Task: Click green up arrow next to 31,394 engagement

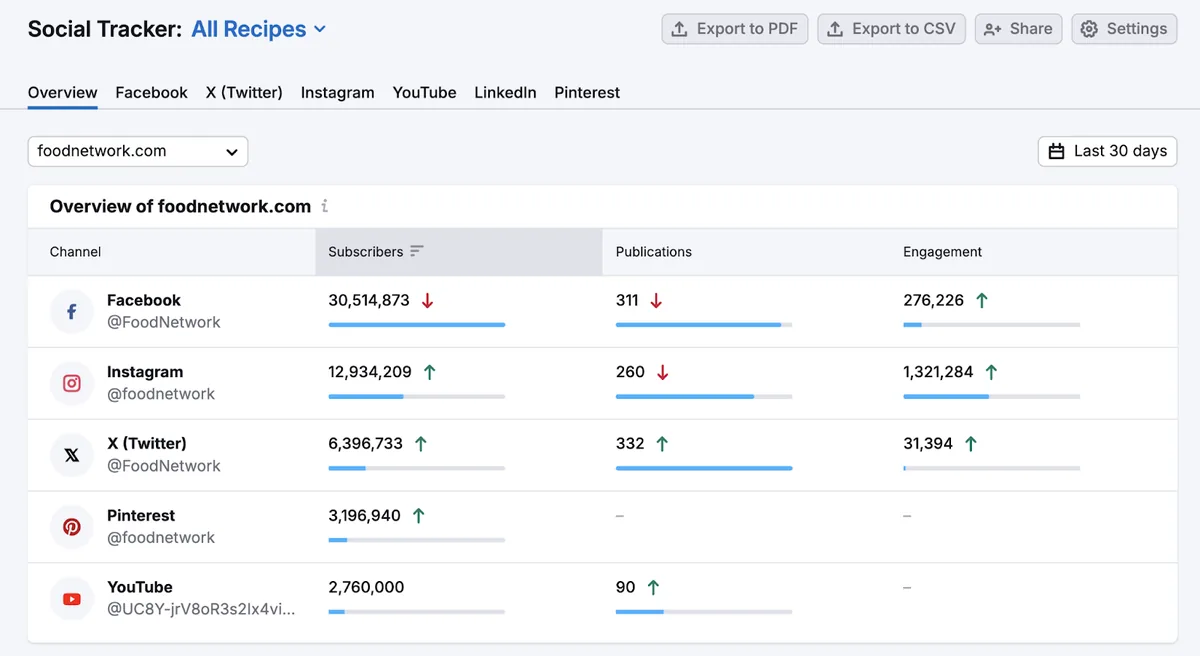Action: tap(971, 444)
